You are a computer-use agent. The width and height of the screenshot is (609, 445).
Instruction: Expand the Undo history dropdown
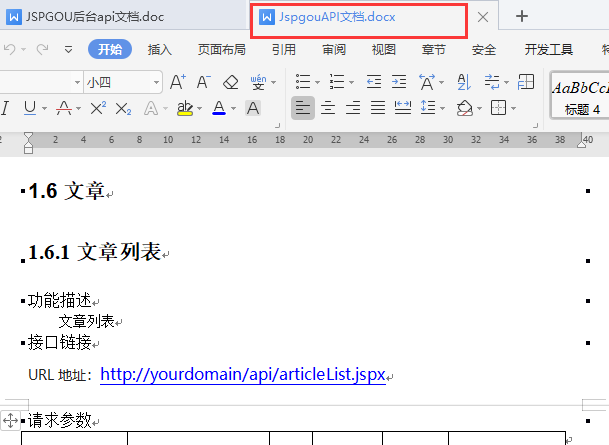tap(23, 50)
